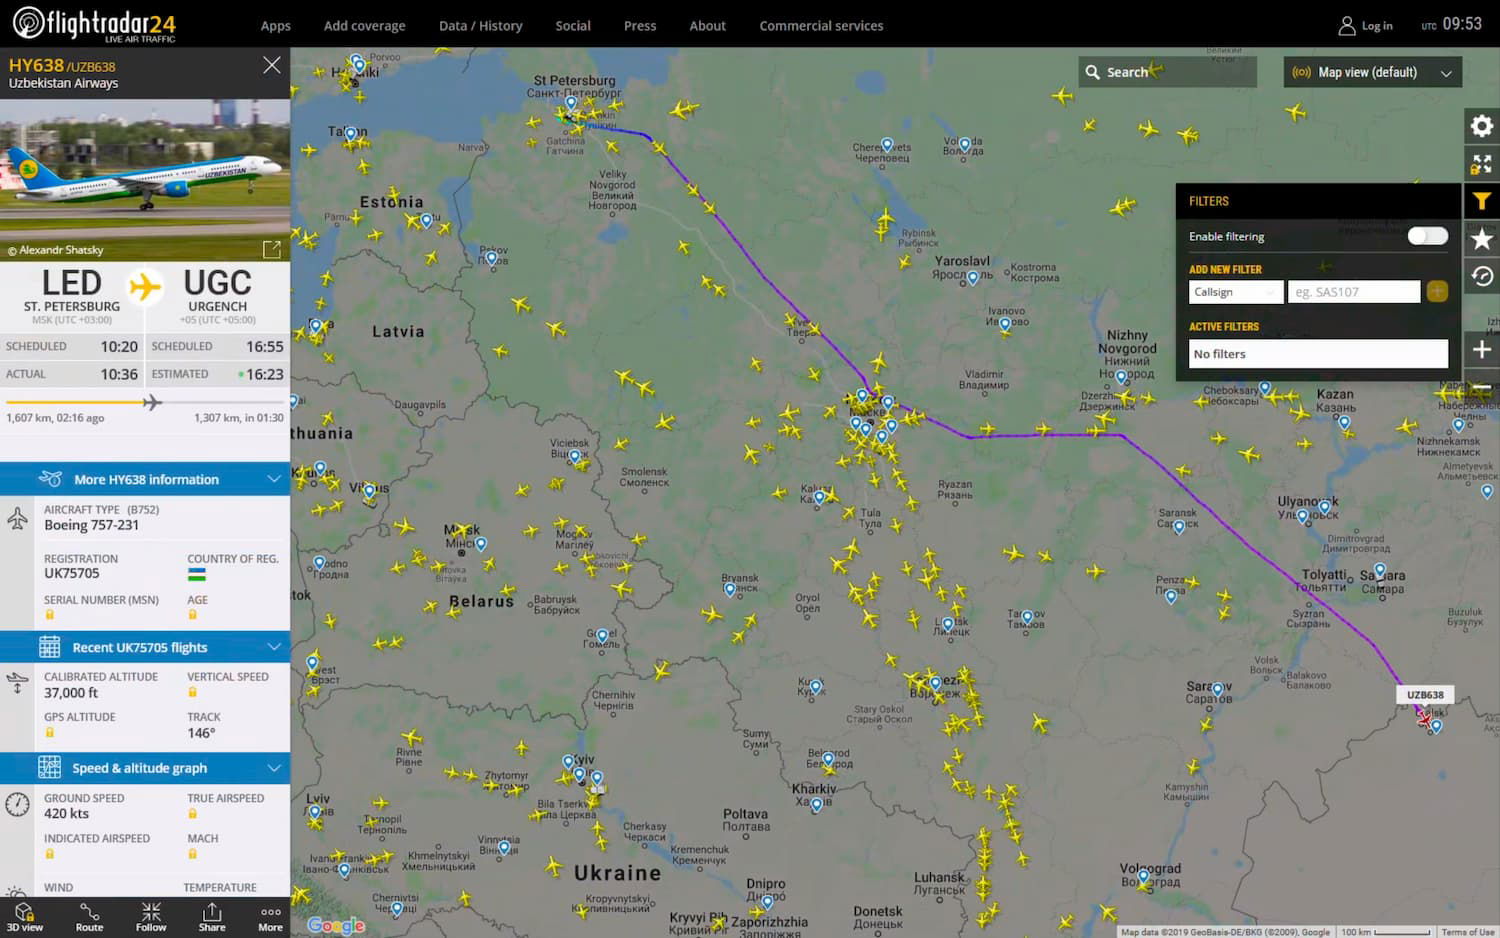Click ground speed 420 kts value
The height and width of the screenshot is (938, 1500).
[66, 814]
